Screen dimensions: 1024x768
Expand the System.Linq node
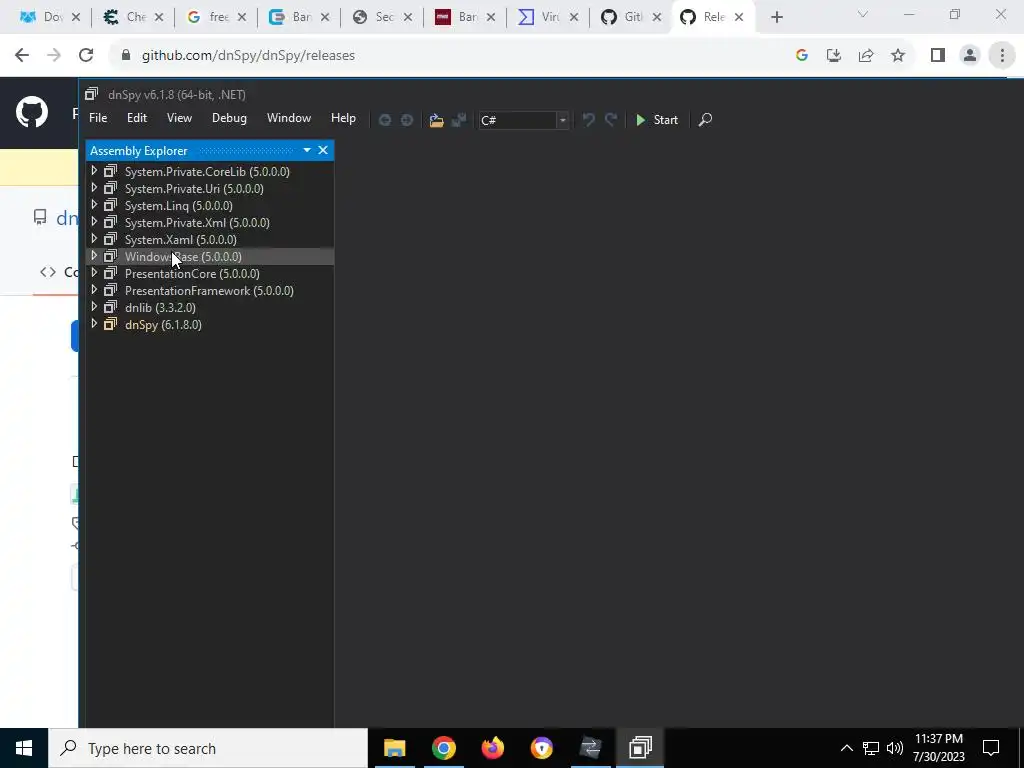point(94,205)
